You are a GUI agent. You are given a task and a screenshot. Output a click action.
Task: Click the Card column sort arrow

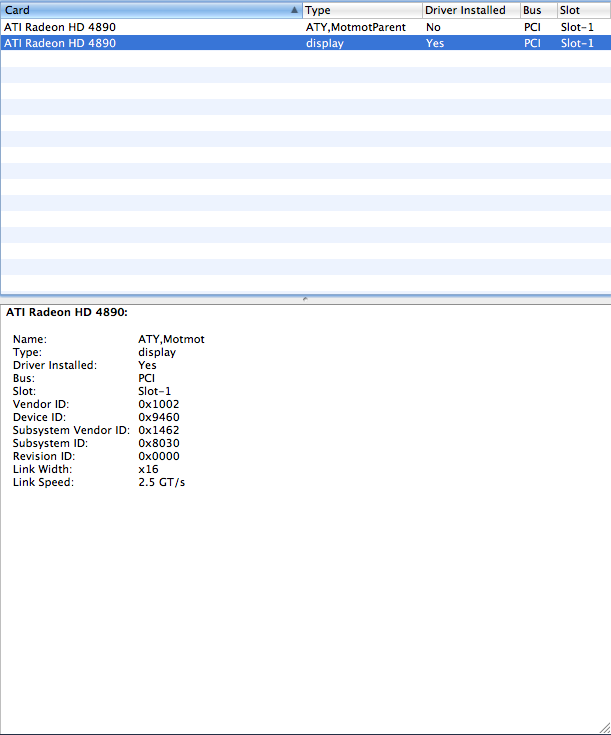click(x=294, y=10)
